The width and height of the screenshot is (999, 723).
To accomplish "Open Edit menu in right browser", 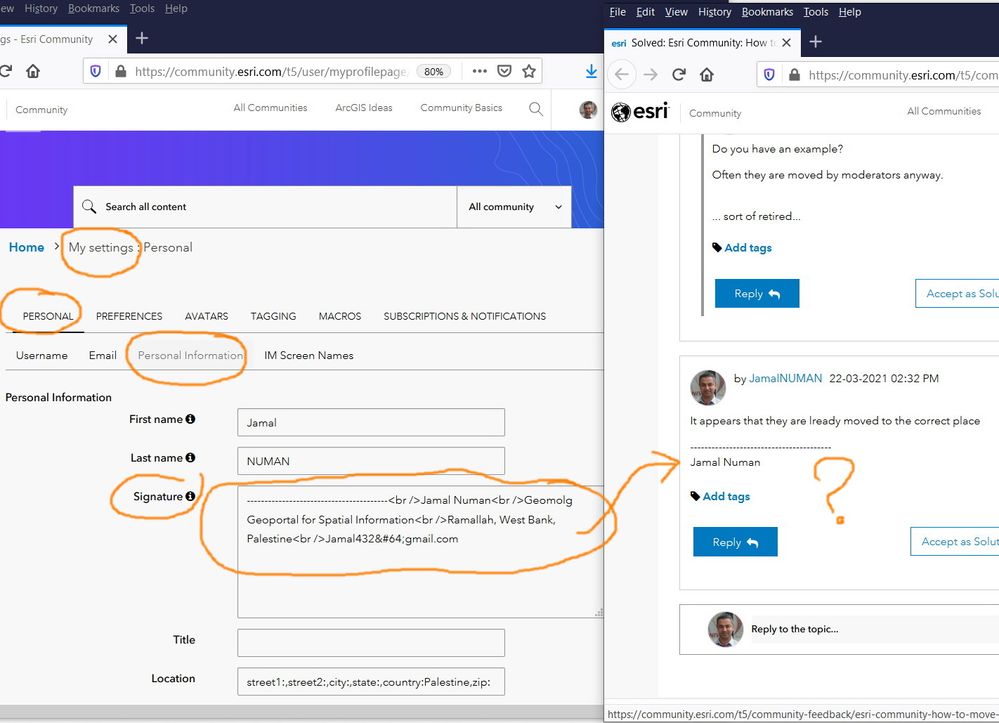I will point(645,11).
